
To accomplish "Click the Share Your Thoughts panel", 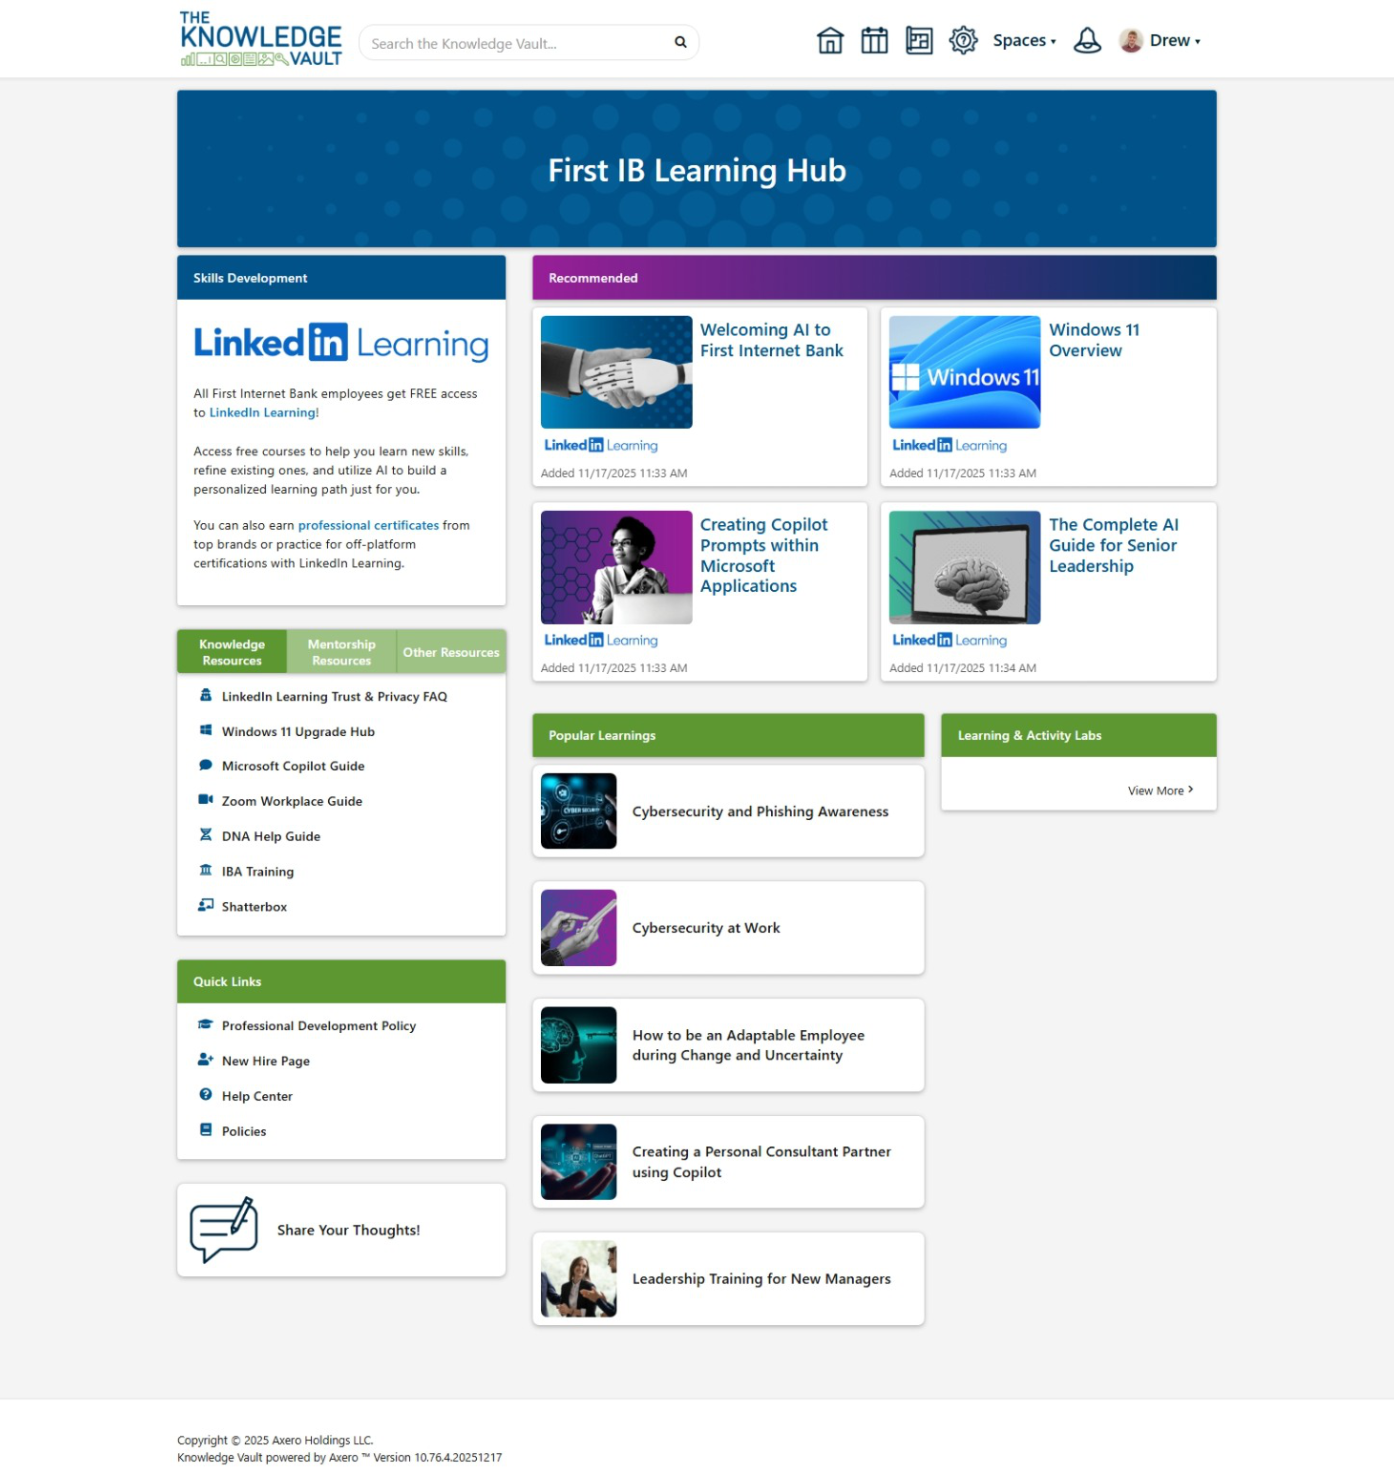I will pos(341,1230).
